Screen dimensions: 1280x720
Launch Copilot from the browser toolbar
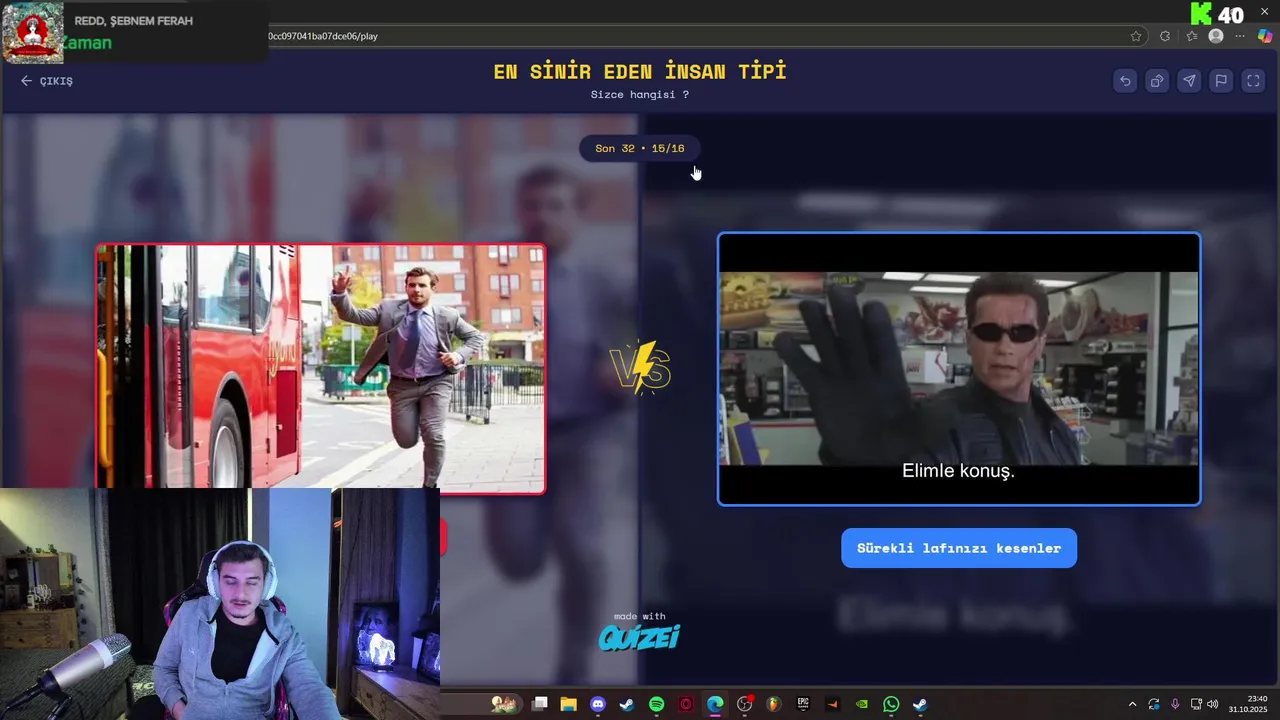1265,36
